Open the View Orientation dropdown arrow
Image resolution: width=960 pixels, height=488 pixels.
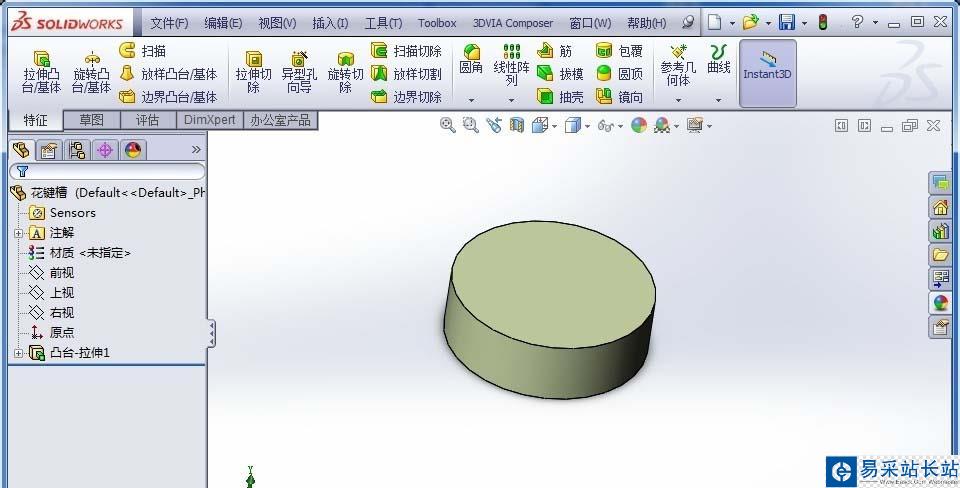tap(555, 126)
